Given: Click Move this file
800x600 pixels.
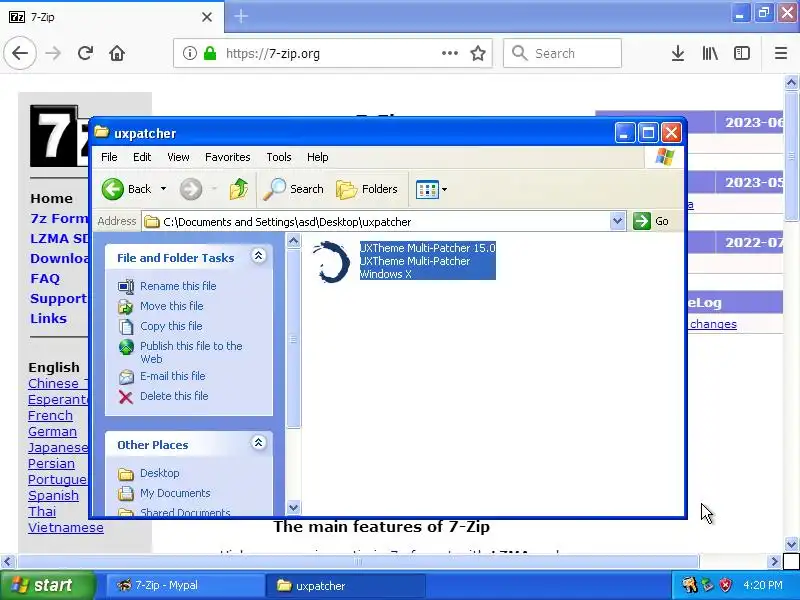Looking at the screenshot, I should point(171,306).
